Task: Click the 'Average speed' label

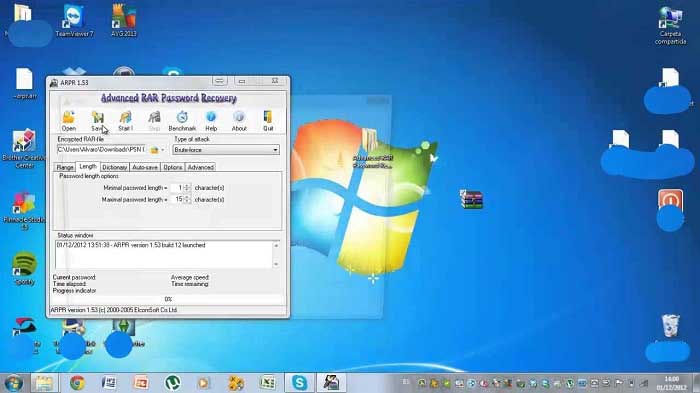Action: pyautogui.click(x=190, y=277)
